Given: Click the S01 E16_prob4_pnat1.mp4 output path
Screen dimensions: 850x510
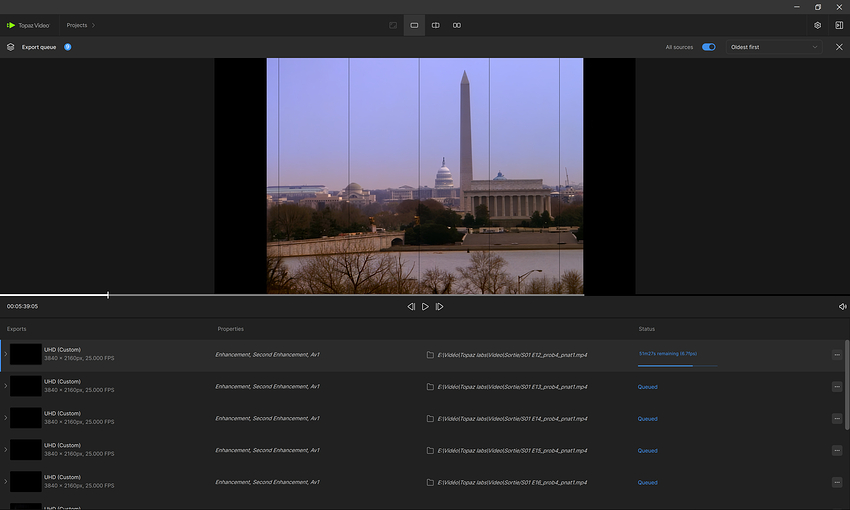Looking at the screenshot, I should [512, 482].
